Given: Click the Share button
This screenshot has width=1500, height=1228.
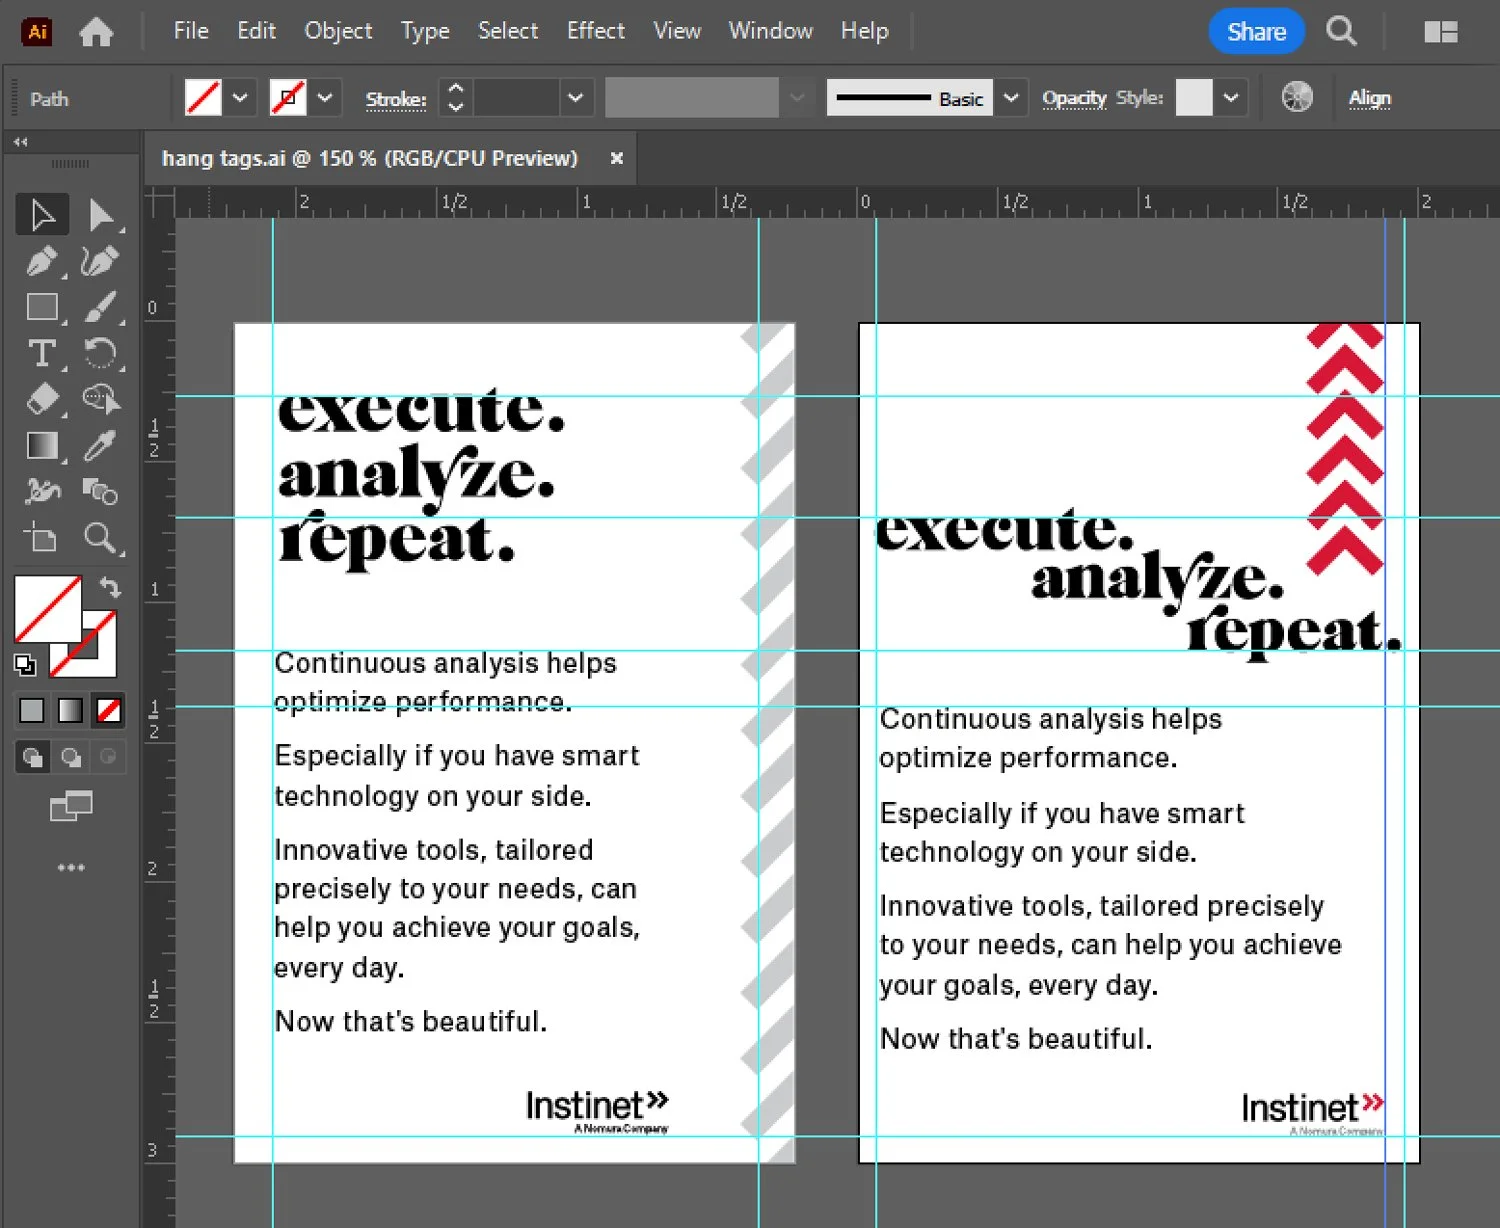Looking at the screenshot, I should pos(1256,31).
